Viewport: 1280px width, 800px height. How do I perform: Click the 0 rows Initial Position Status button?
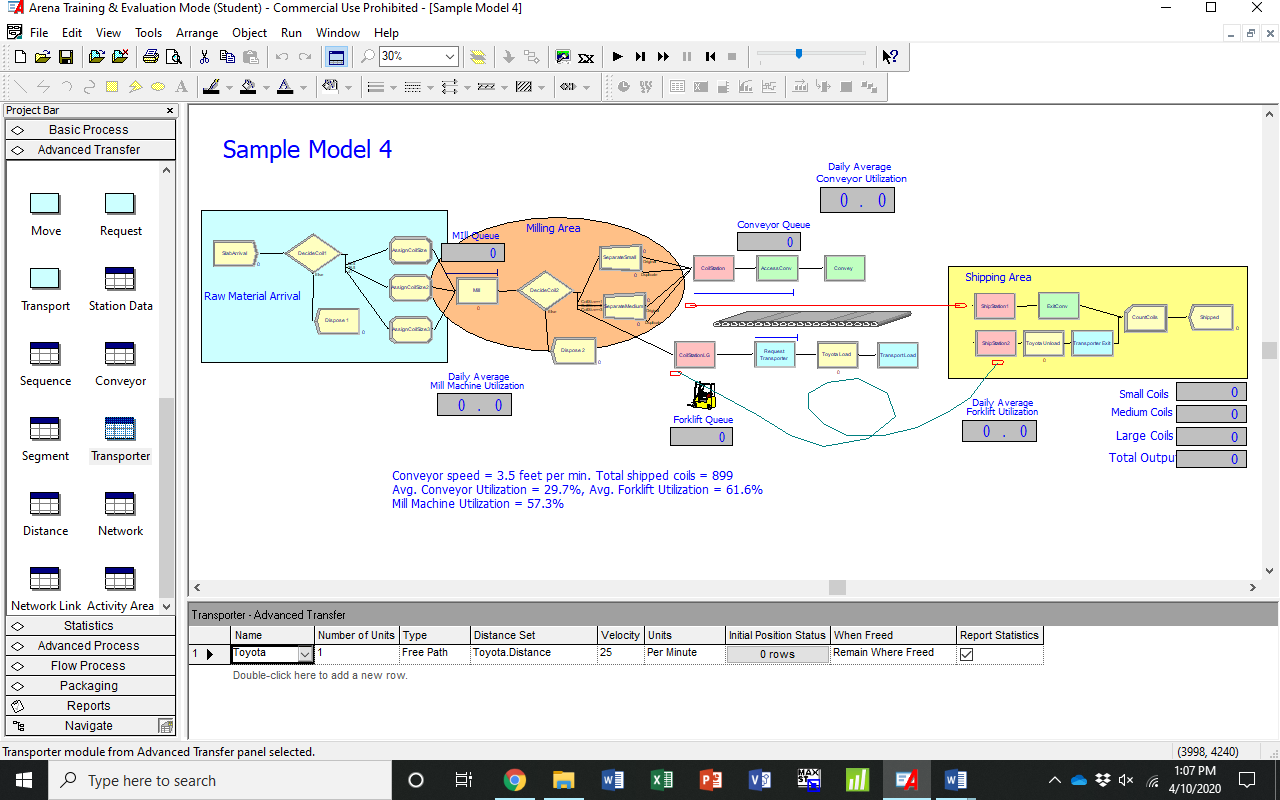click(777, 654)
